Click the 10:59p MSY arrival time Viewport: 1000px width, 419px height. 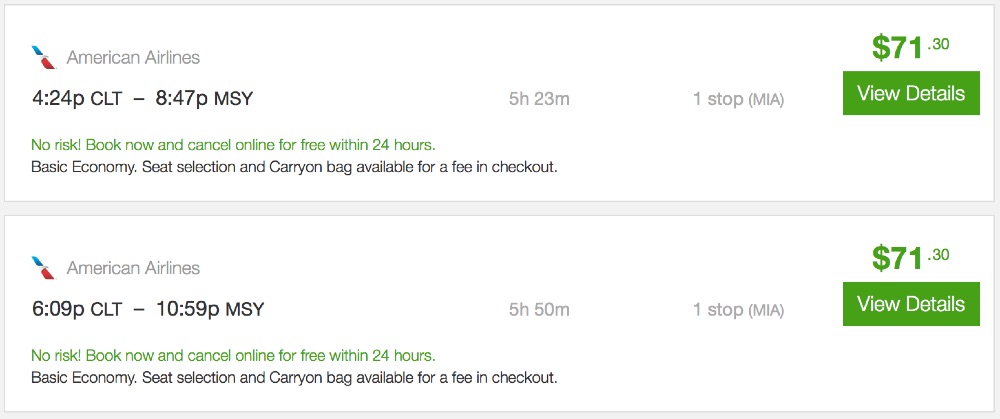[x=210, y=309]
